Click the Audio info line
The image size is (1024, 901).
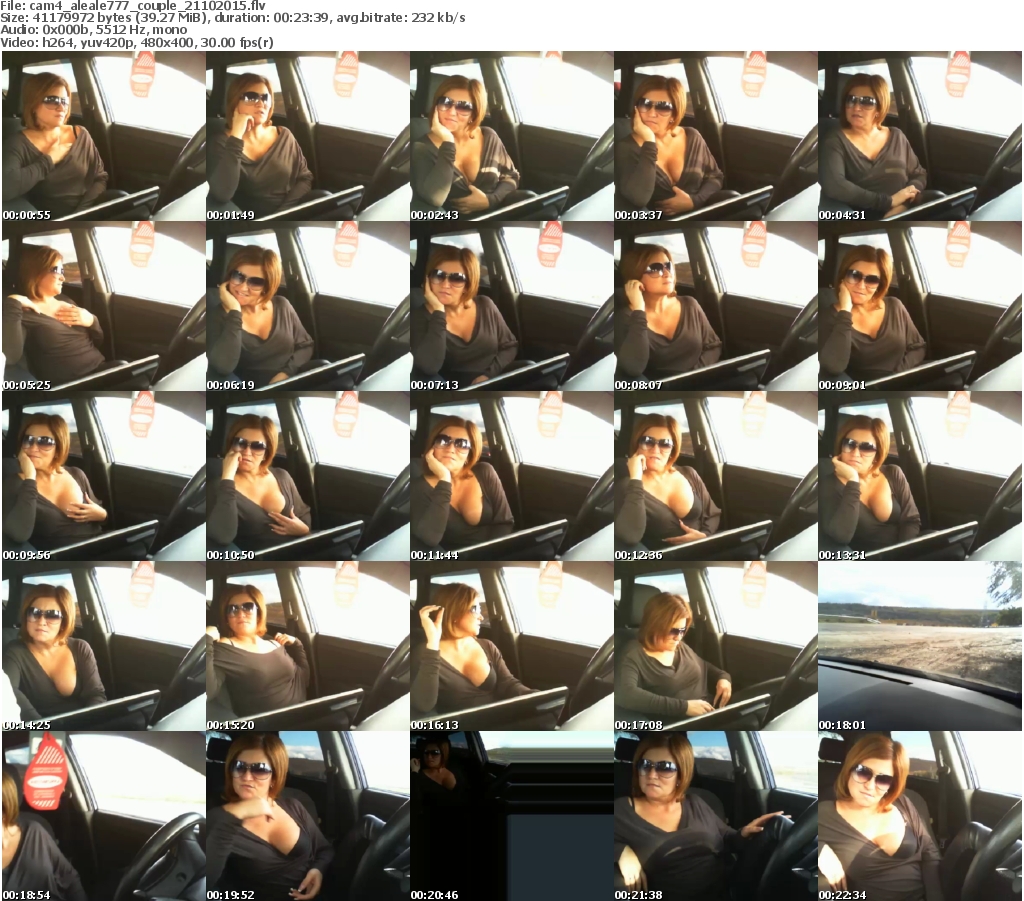[93, 30]
